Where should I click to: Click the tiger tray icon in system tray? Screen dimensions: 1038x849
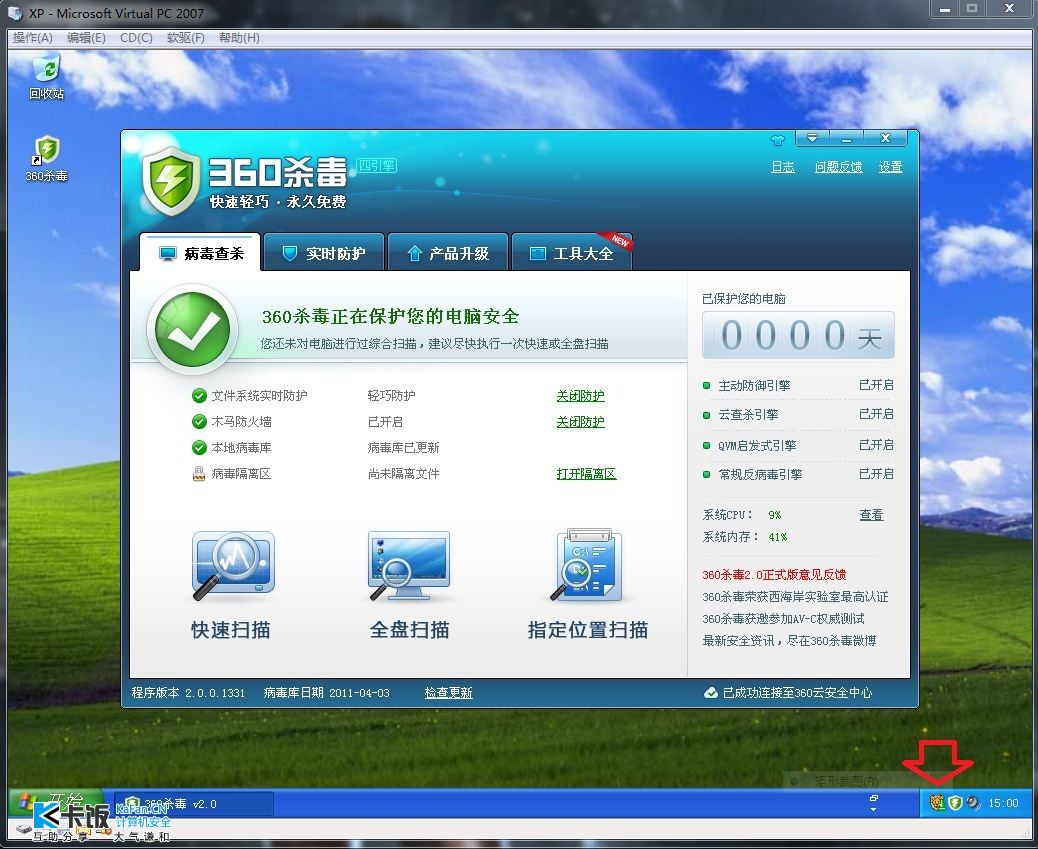937,803
